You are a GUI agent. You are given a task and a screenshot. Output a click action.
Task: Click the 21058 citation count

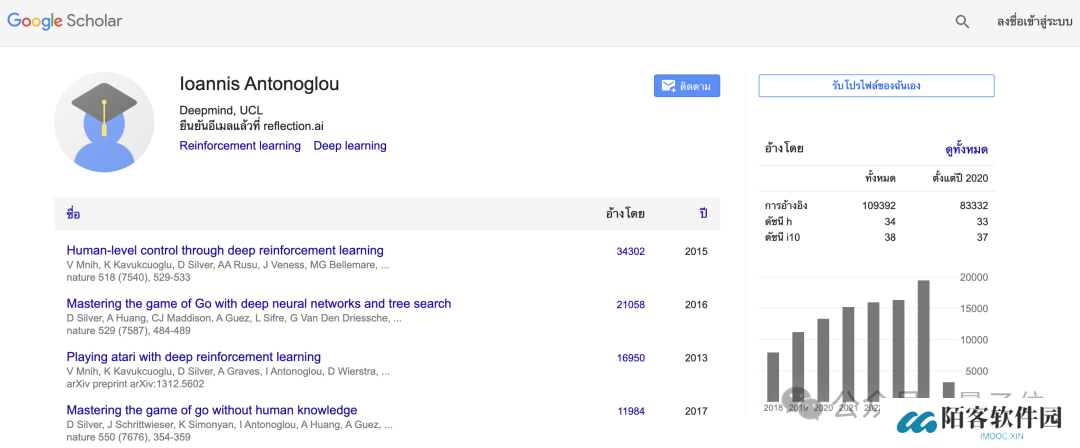630,305
